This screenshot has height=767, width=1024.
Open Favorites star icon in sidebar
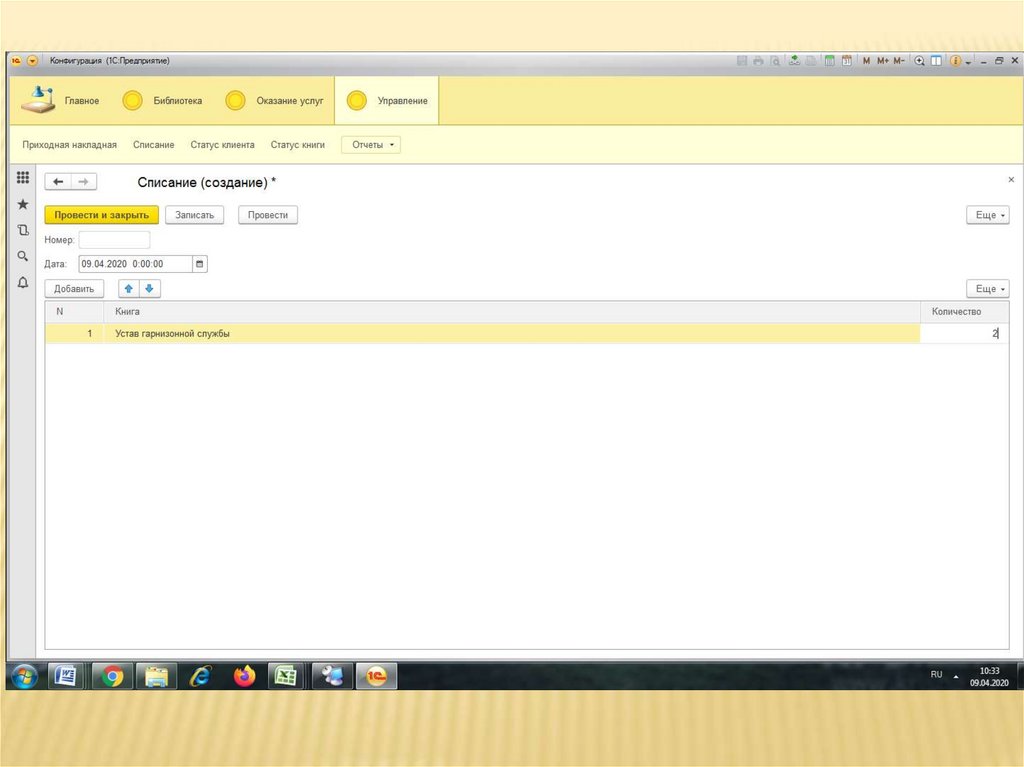23,204
